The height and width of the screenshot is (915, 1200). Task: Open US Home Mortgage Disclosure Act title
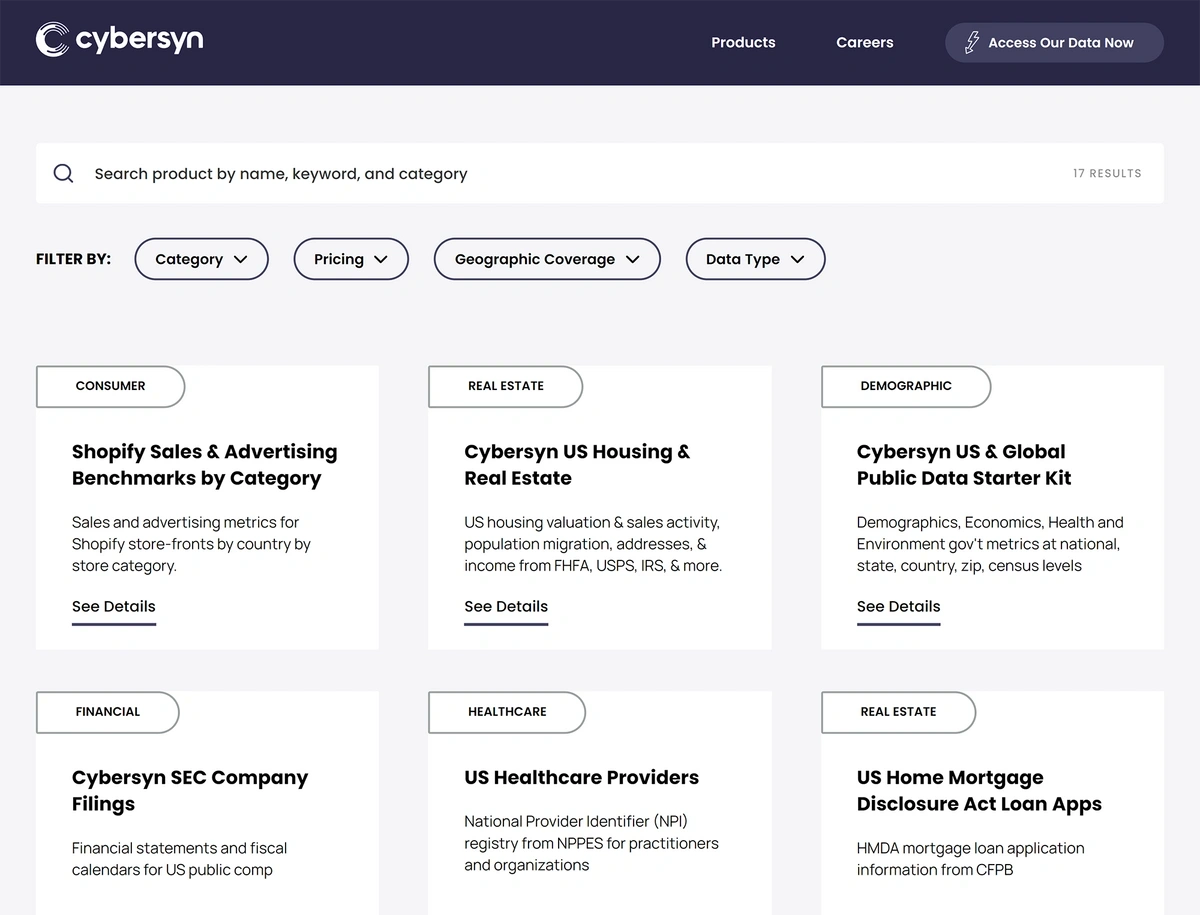point(979,791)
